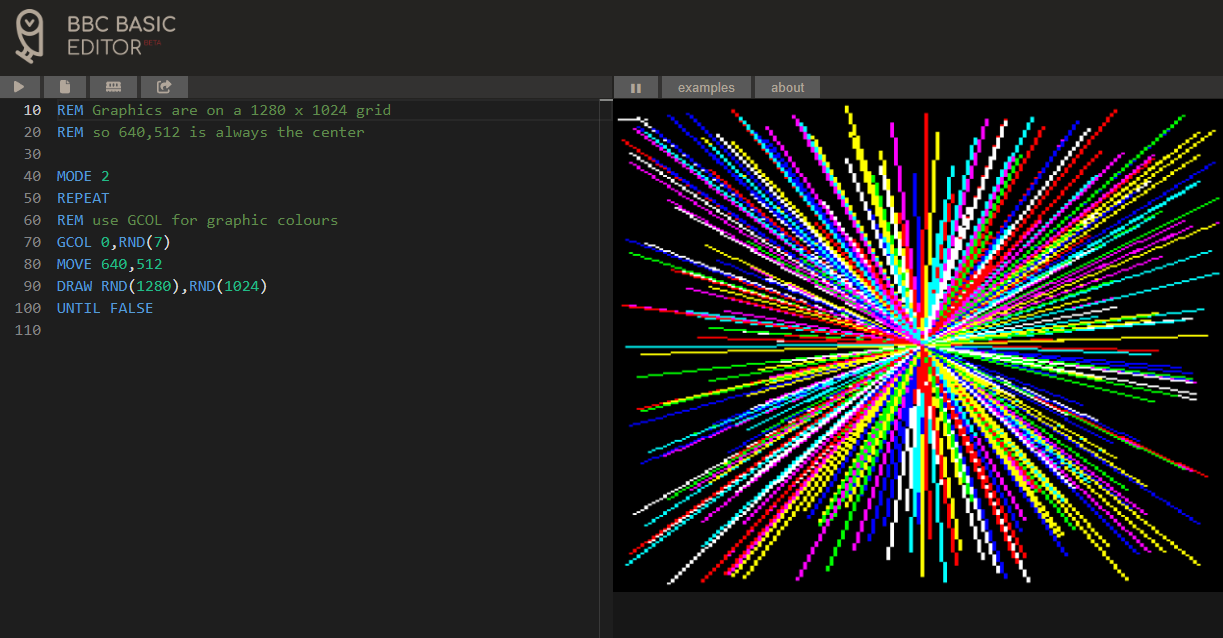Pause the running graphics output

tap(635, 88)
